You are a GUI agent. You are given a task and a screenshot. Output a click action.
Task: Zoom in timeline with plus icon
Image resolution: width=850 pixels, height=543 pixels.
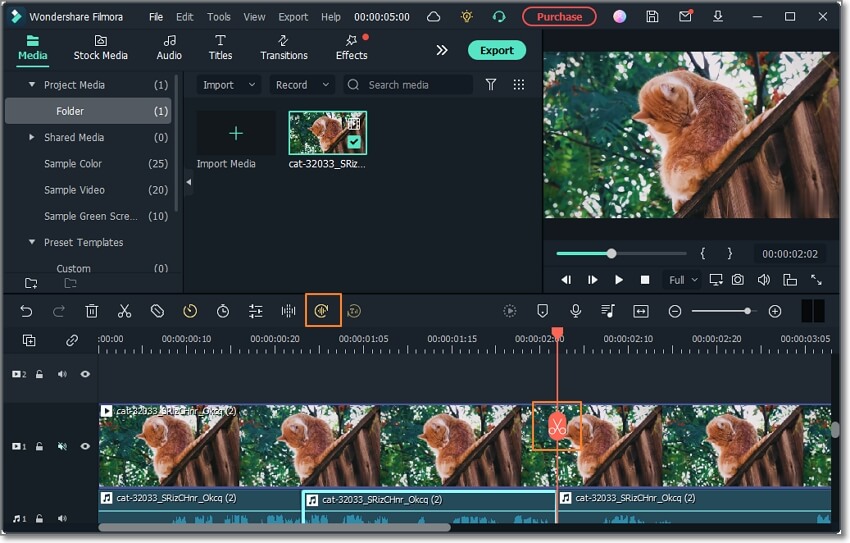point(775,312)
